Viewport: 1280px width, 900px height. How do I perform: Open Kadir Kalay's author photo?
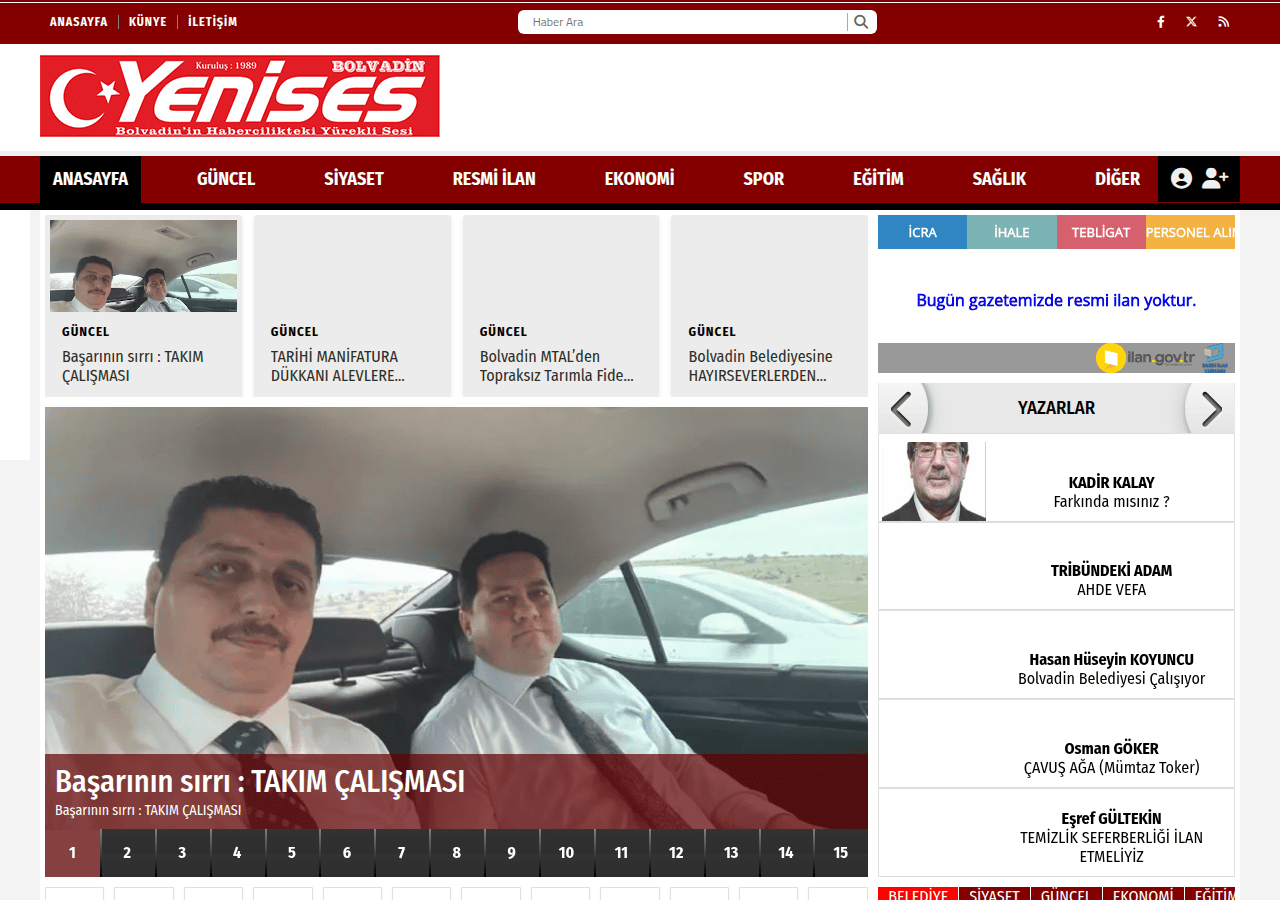click(x=934, y=481)
